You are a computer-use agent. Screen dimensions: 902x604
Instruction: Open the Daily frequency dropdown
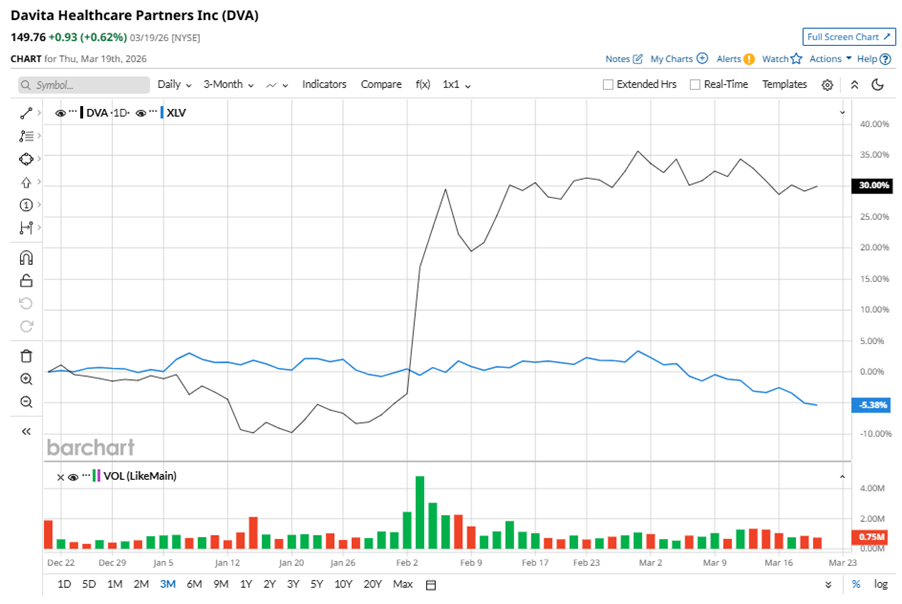pyautogui.click(x=174, y=85)
